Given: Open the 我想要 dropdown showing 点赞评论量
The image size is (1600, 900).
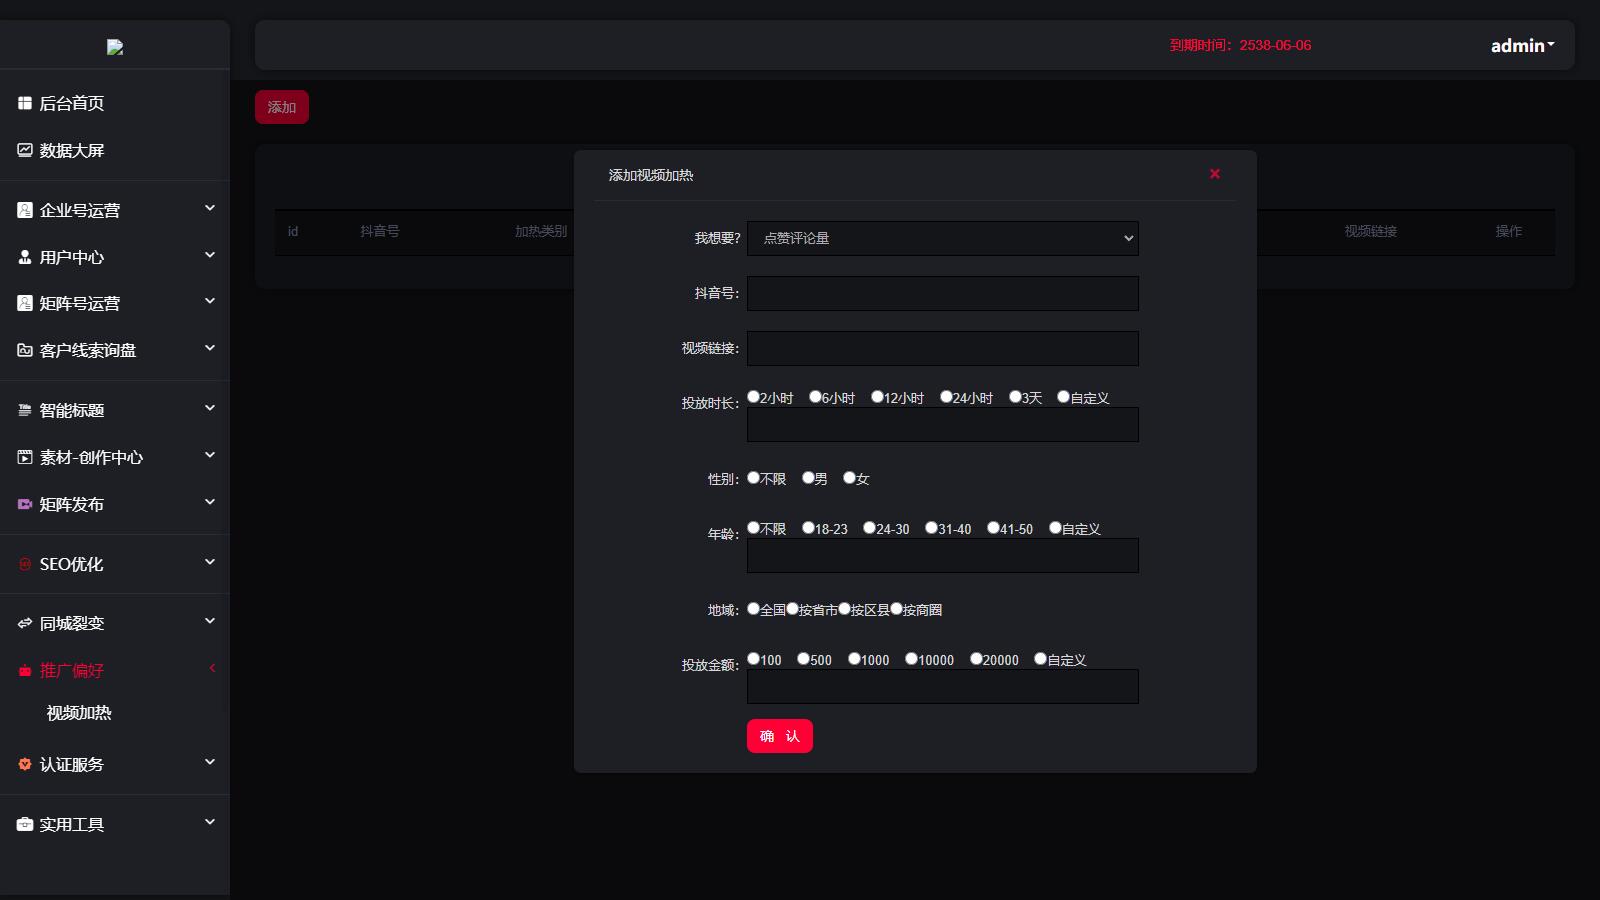Looking at the screenshot, I should [x=942, y=238].
